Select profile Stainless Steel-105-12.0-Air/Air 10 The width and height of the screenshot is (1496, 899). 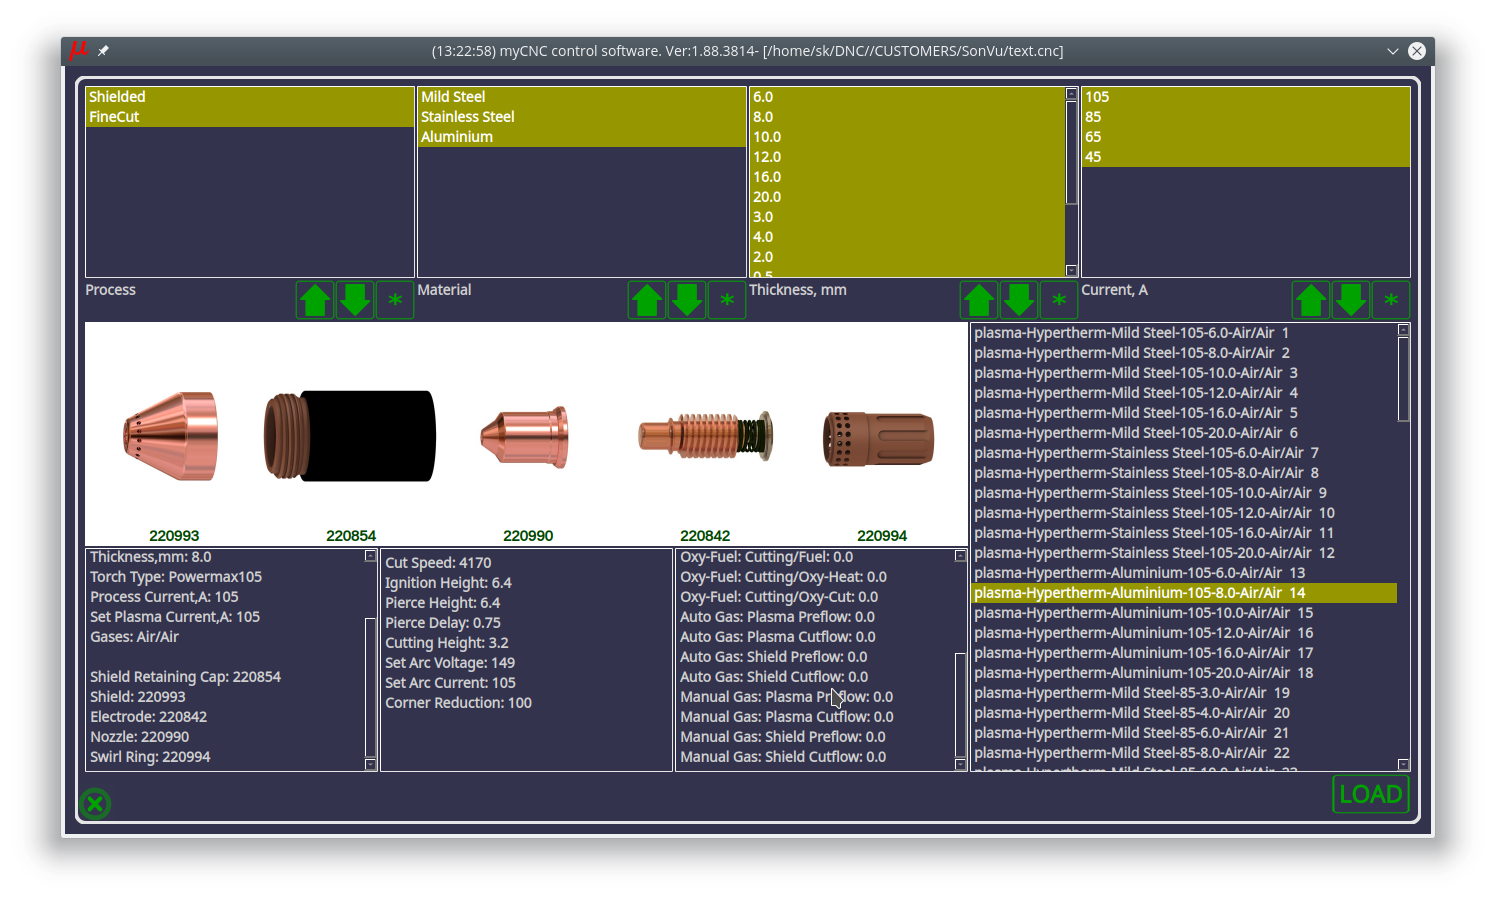(1185, 513)
